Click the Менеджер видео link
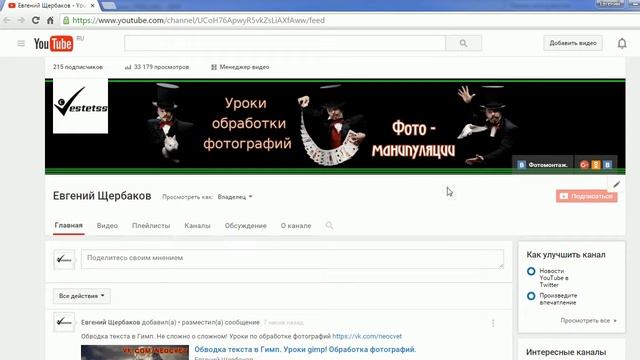640x360 pixels. [240, 67]
